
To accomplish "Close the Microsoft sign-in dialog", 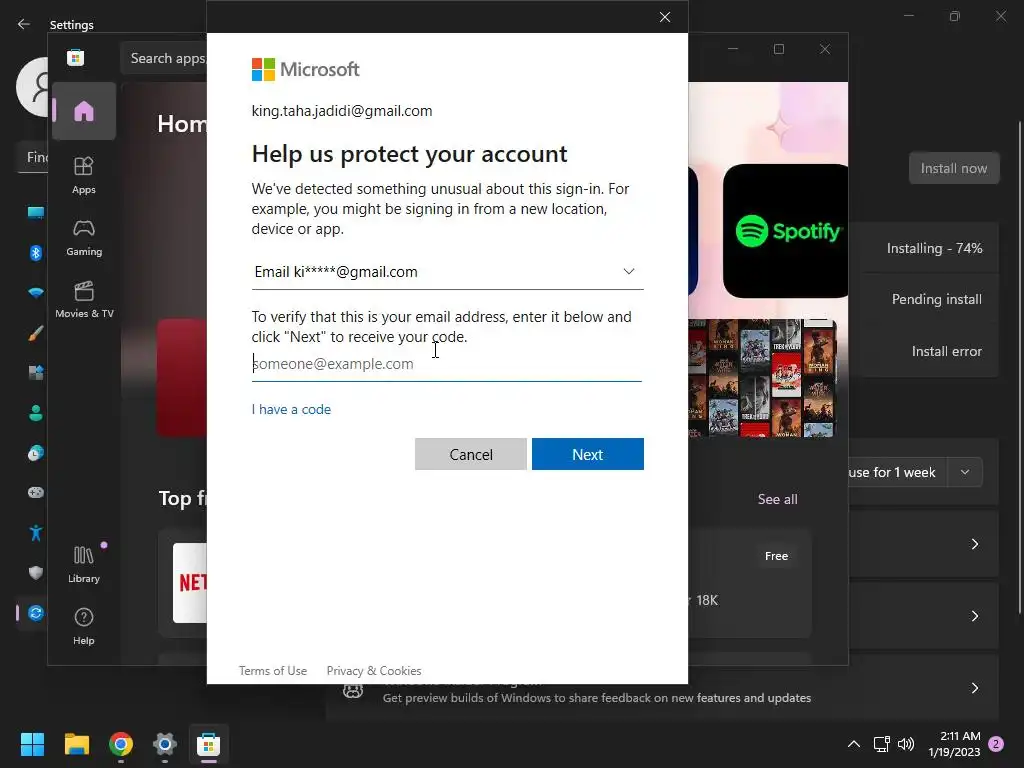I will point(665,17).
